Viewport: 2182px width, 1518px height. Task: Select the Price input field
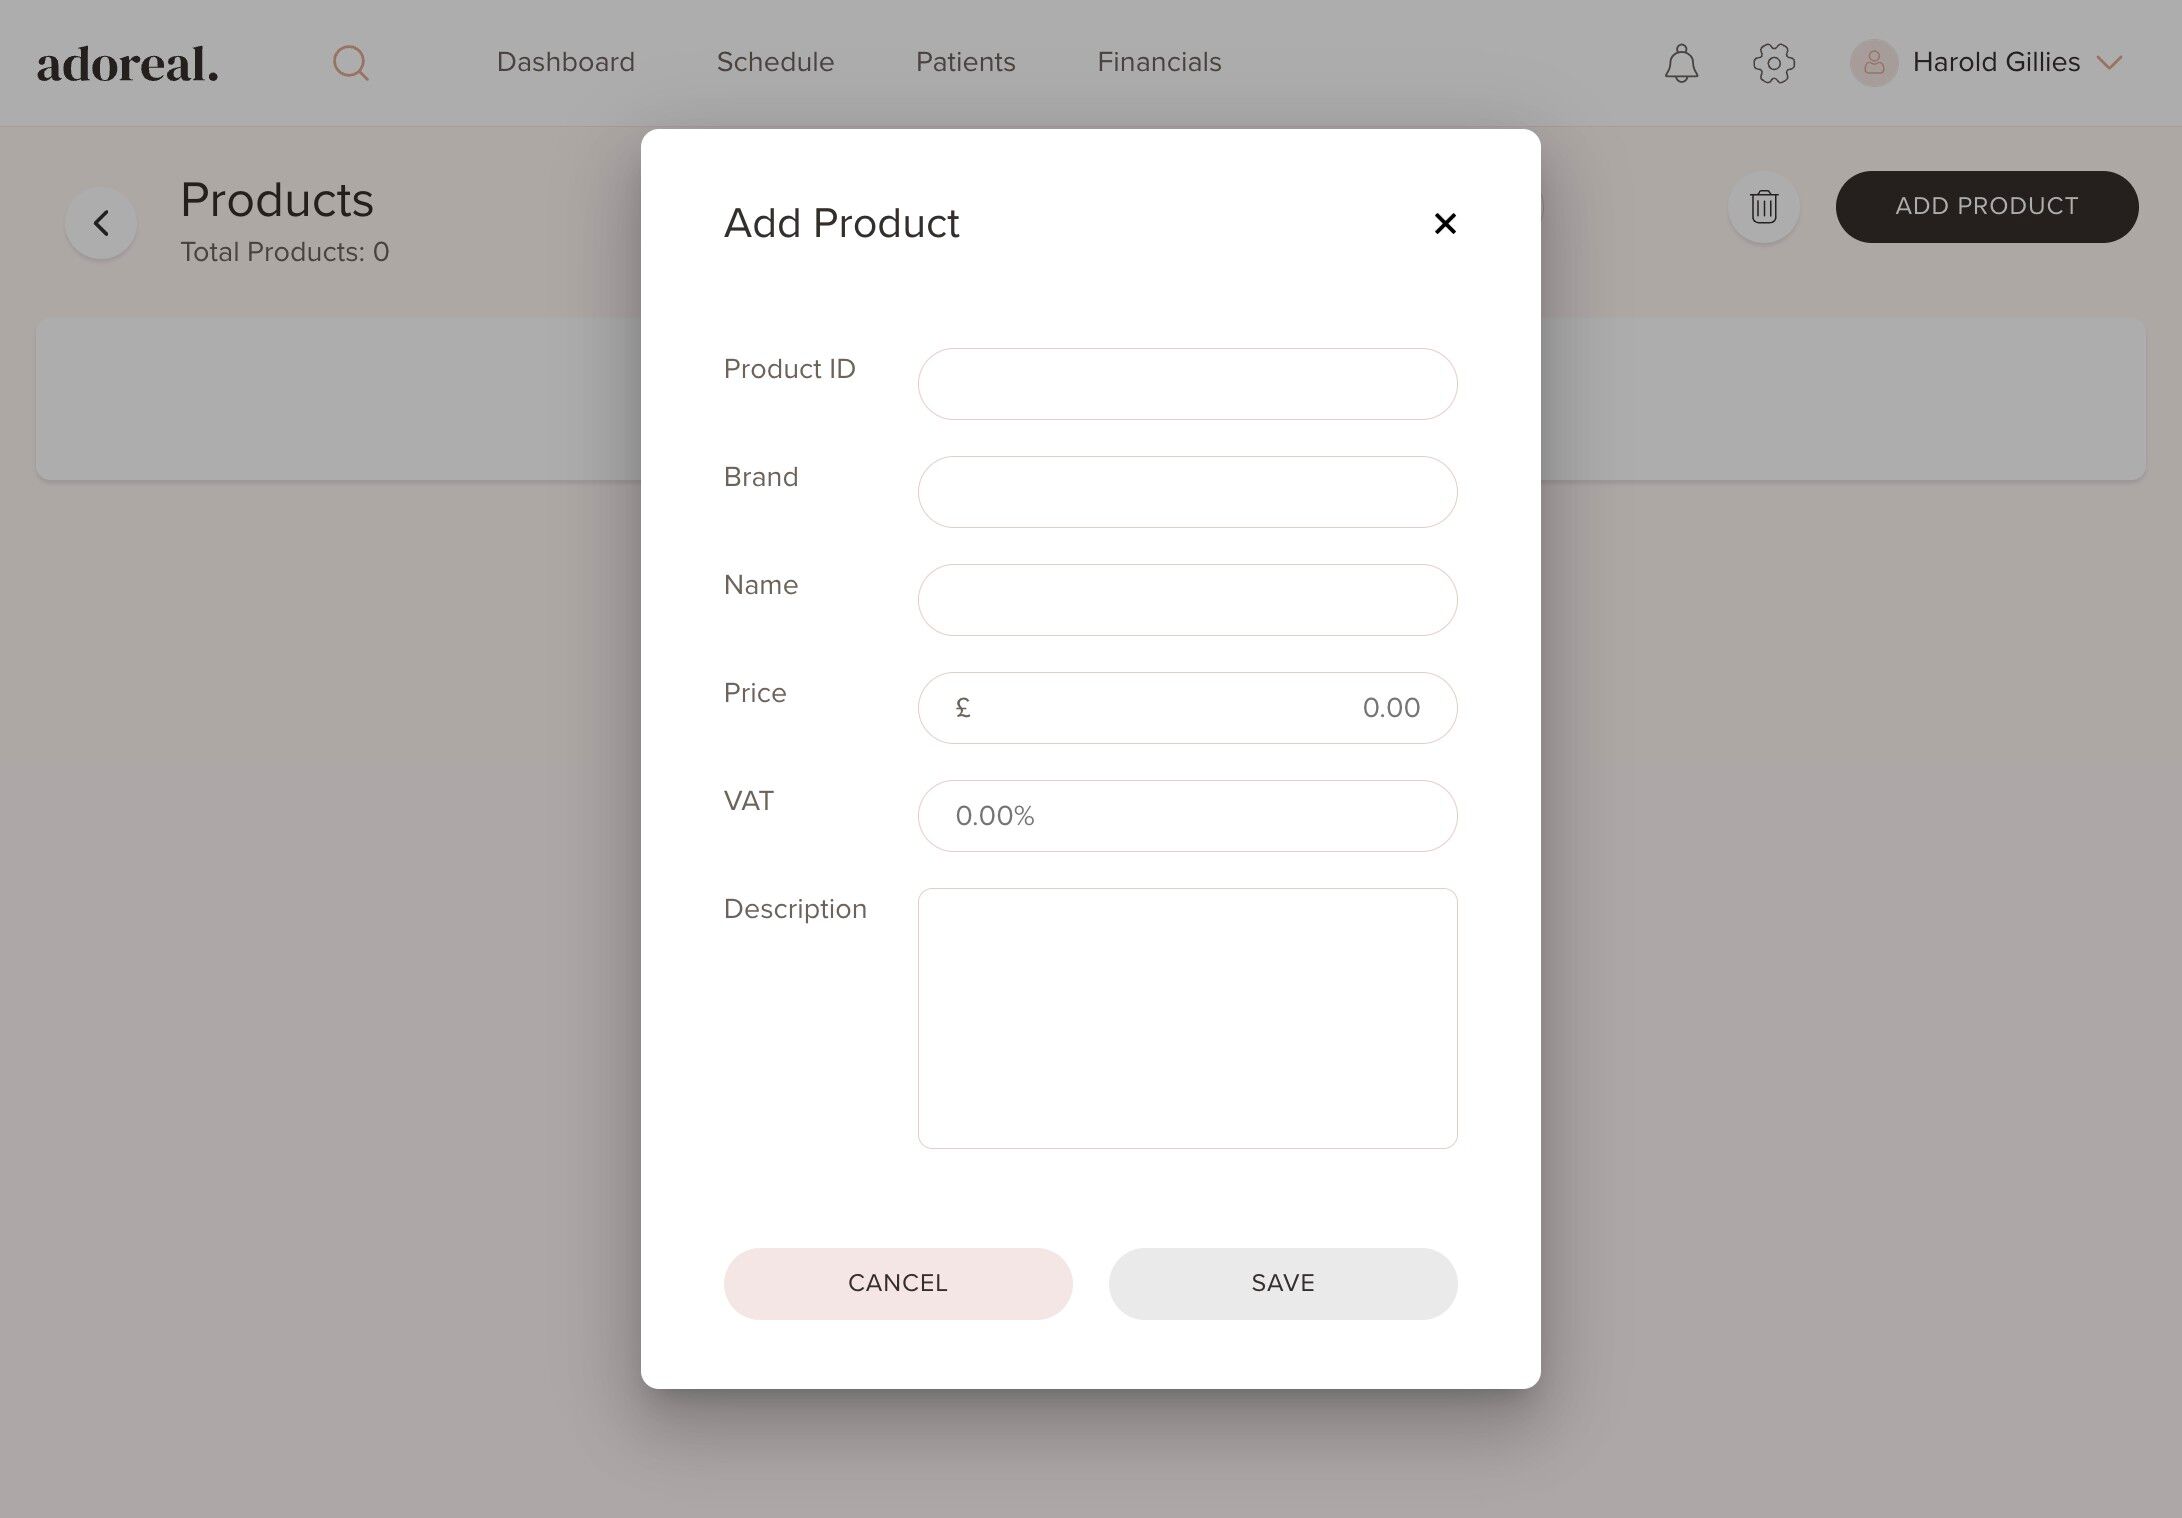(1187, 708)
